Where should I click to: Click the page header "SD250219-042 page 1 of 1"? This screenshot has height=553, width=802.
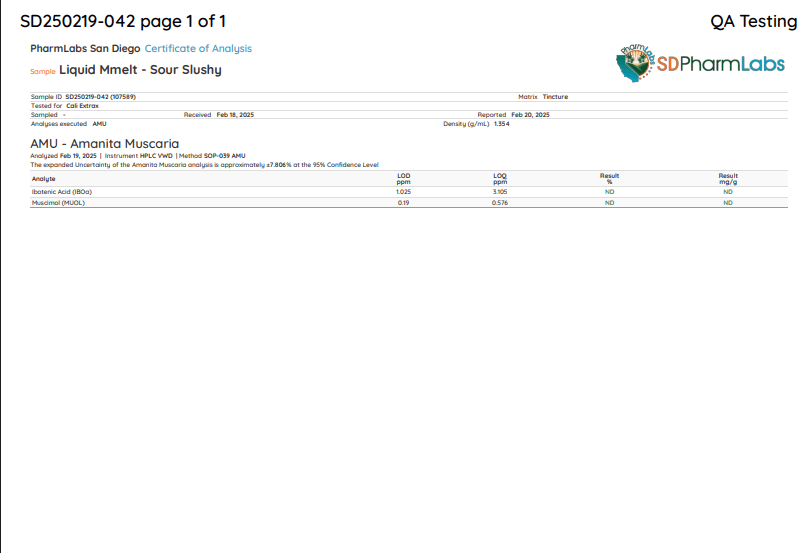(x=123, y=21)
